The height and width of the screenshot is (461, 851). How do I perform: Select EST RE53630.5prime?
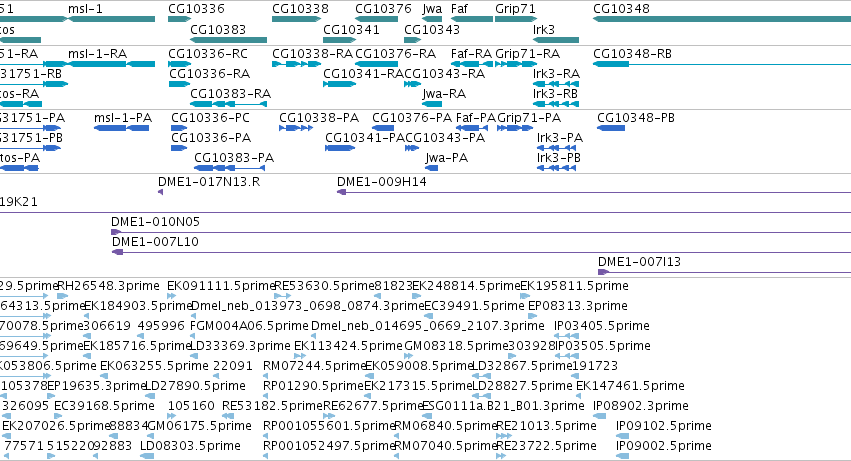point(282,296)
